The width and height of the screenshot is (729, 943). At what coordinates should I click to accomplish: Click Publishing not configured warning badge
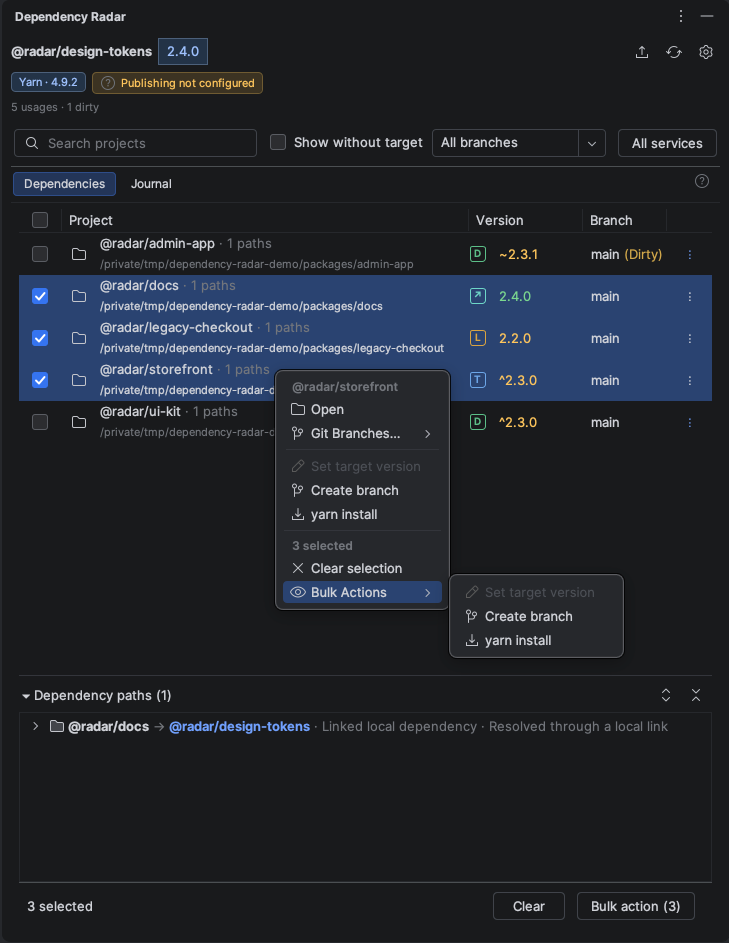tap(177, 83)
